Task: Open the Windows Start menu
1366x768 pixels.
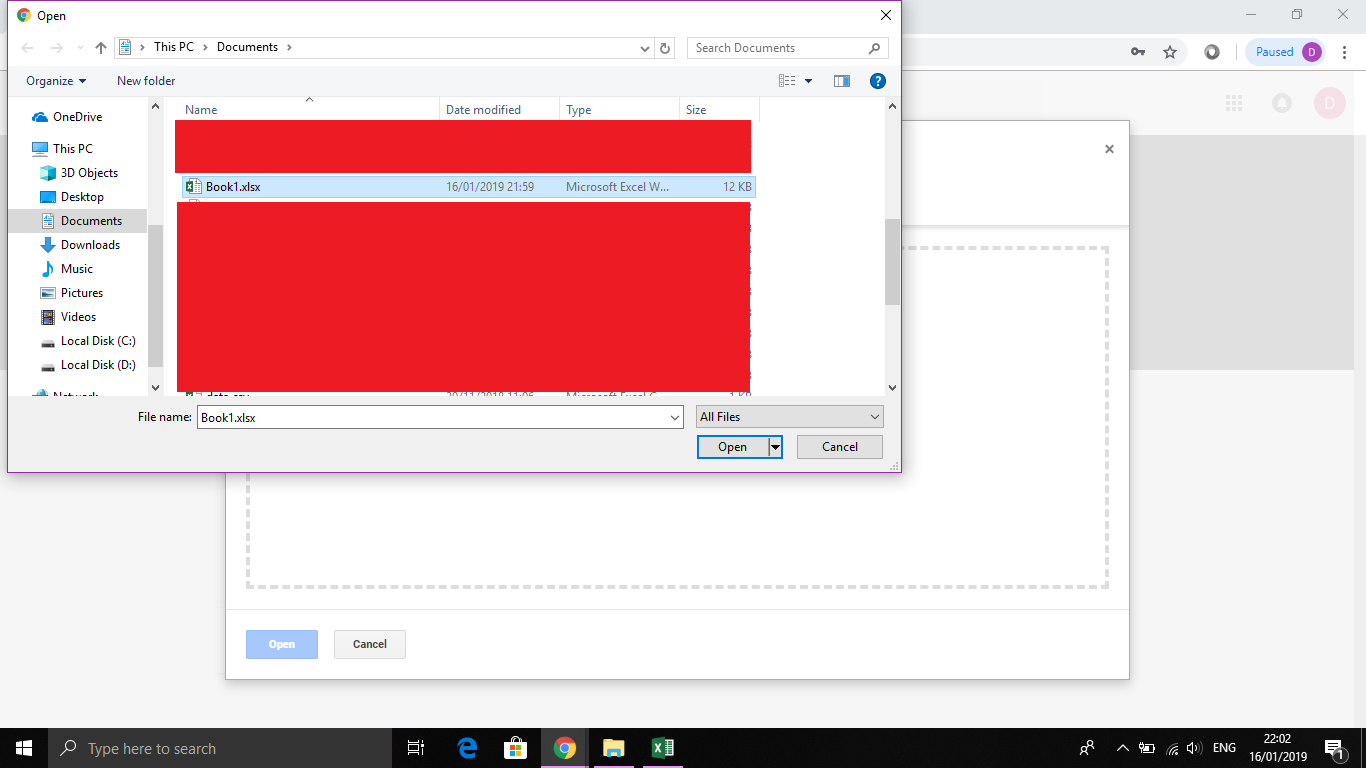Action: pos(24,748)
